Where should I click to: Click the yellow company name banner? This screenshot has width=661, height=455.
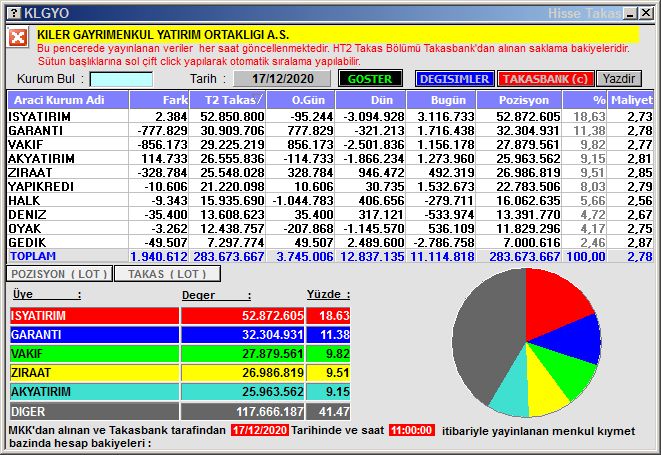tap(337, 35)
